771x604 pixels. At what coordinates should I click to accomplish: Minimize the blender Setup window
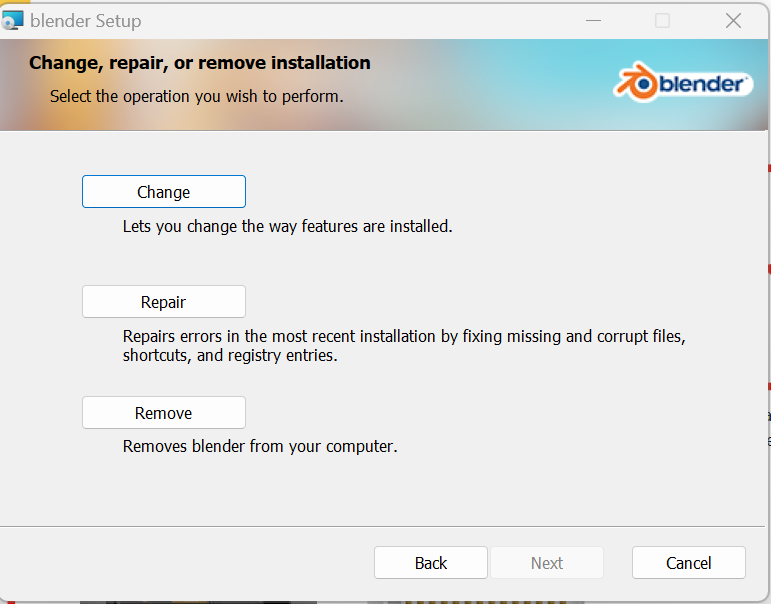(x=593, y=21)
